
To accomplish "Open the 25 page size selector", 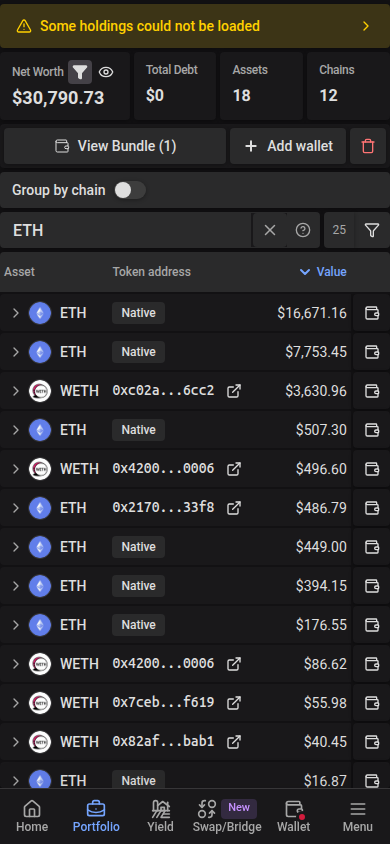I will [x=339, y=230].
